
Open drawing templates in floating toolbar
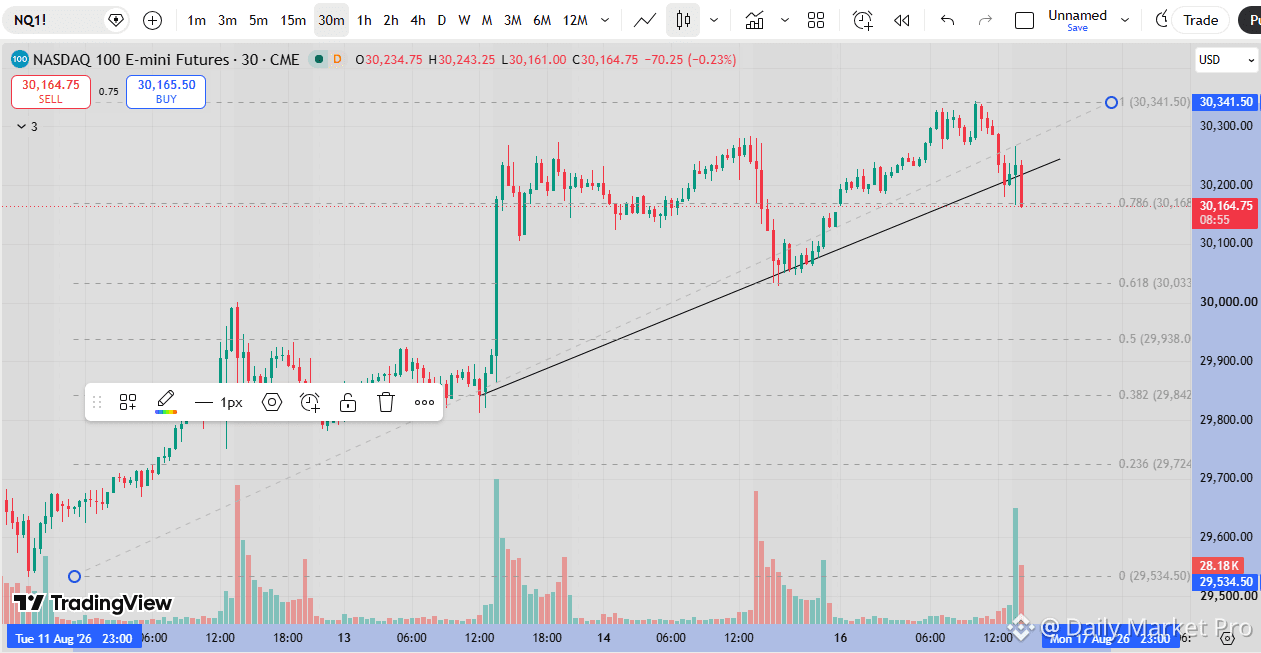click(x=127, y=402)
